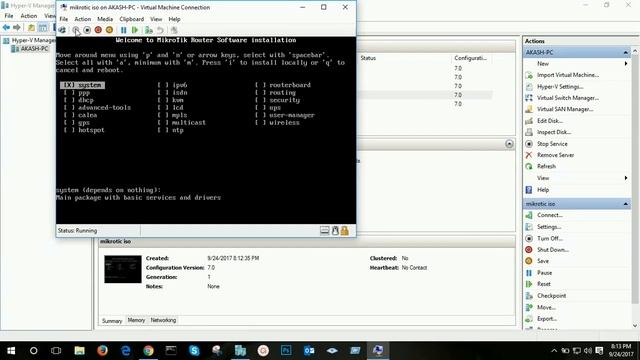Click the Back arrow in Hyper-V Manager toolbar

coord(6,27)
